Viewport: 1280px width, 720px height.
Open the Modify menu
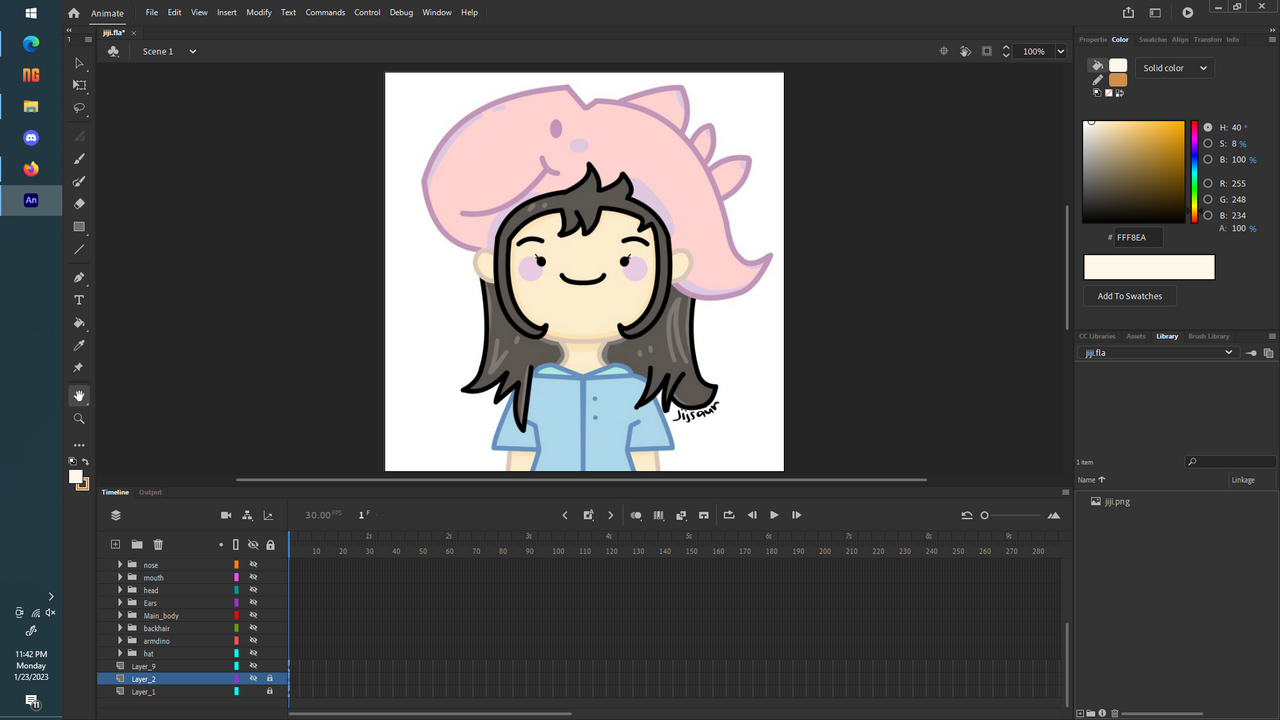coord(259,13)
